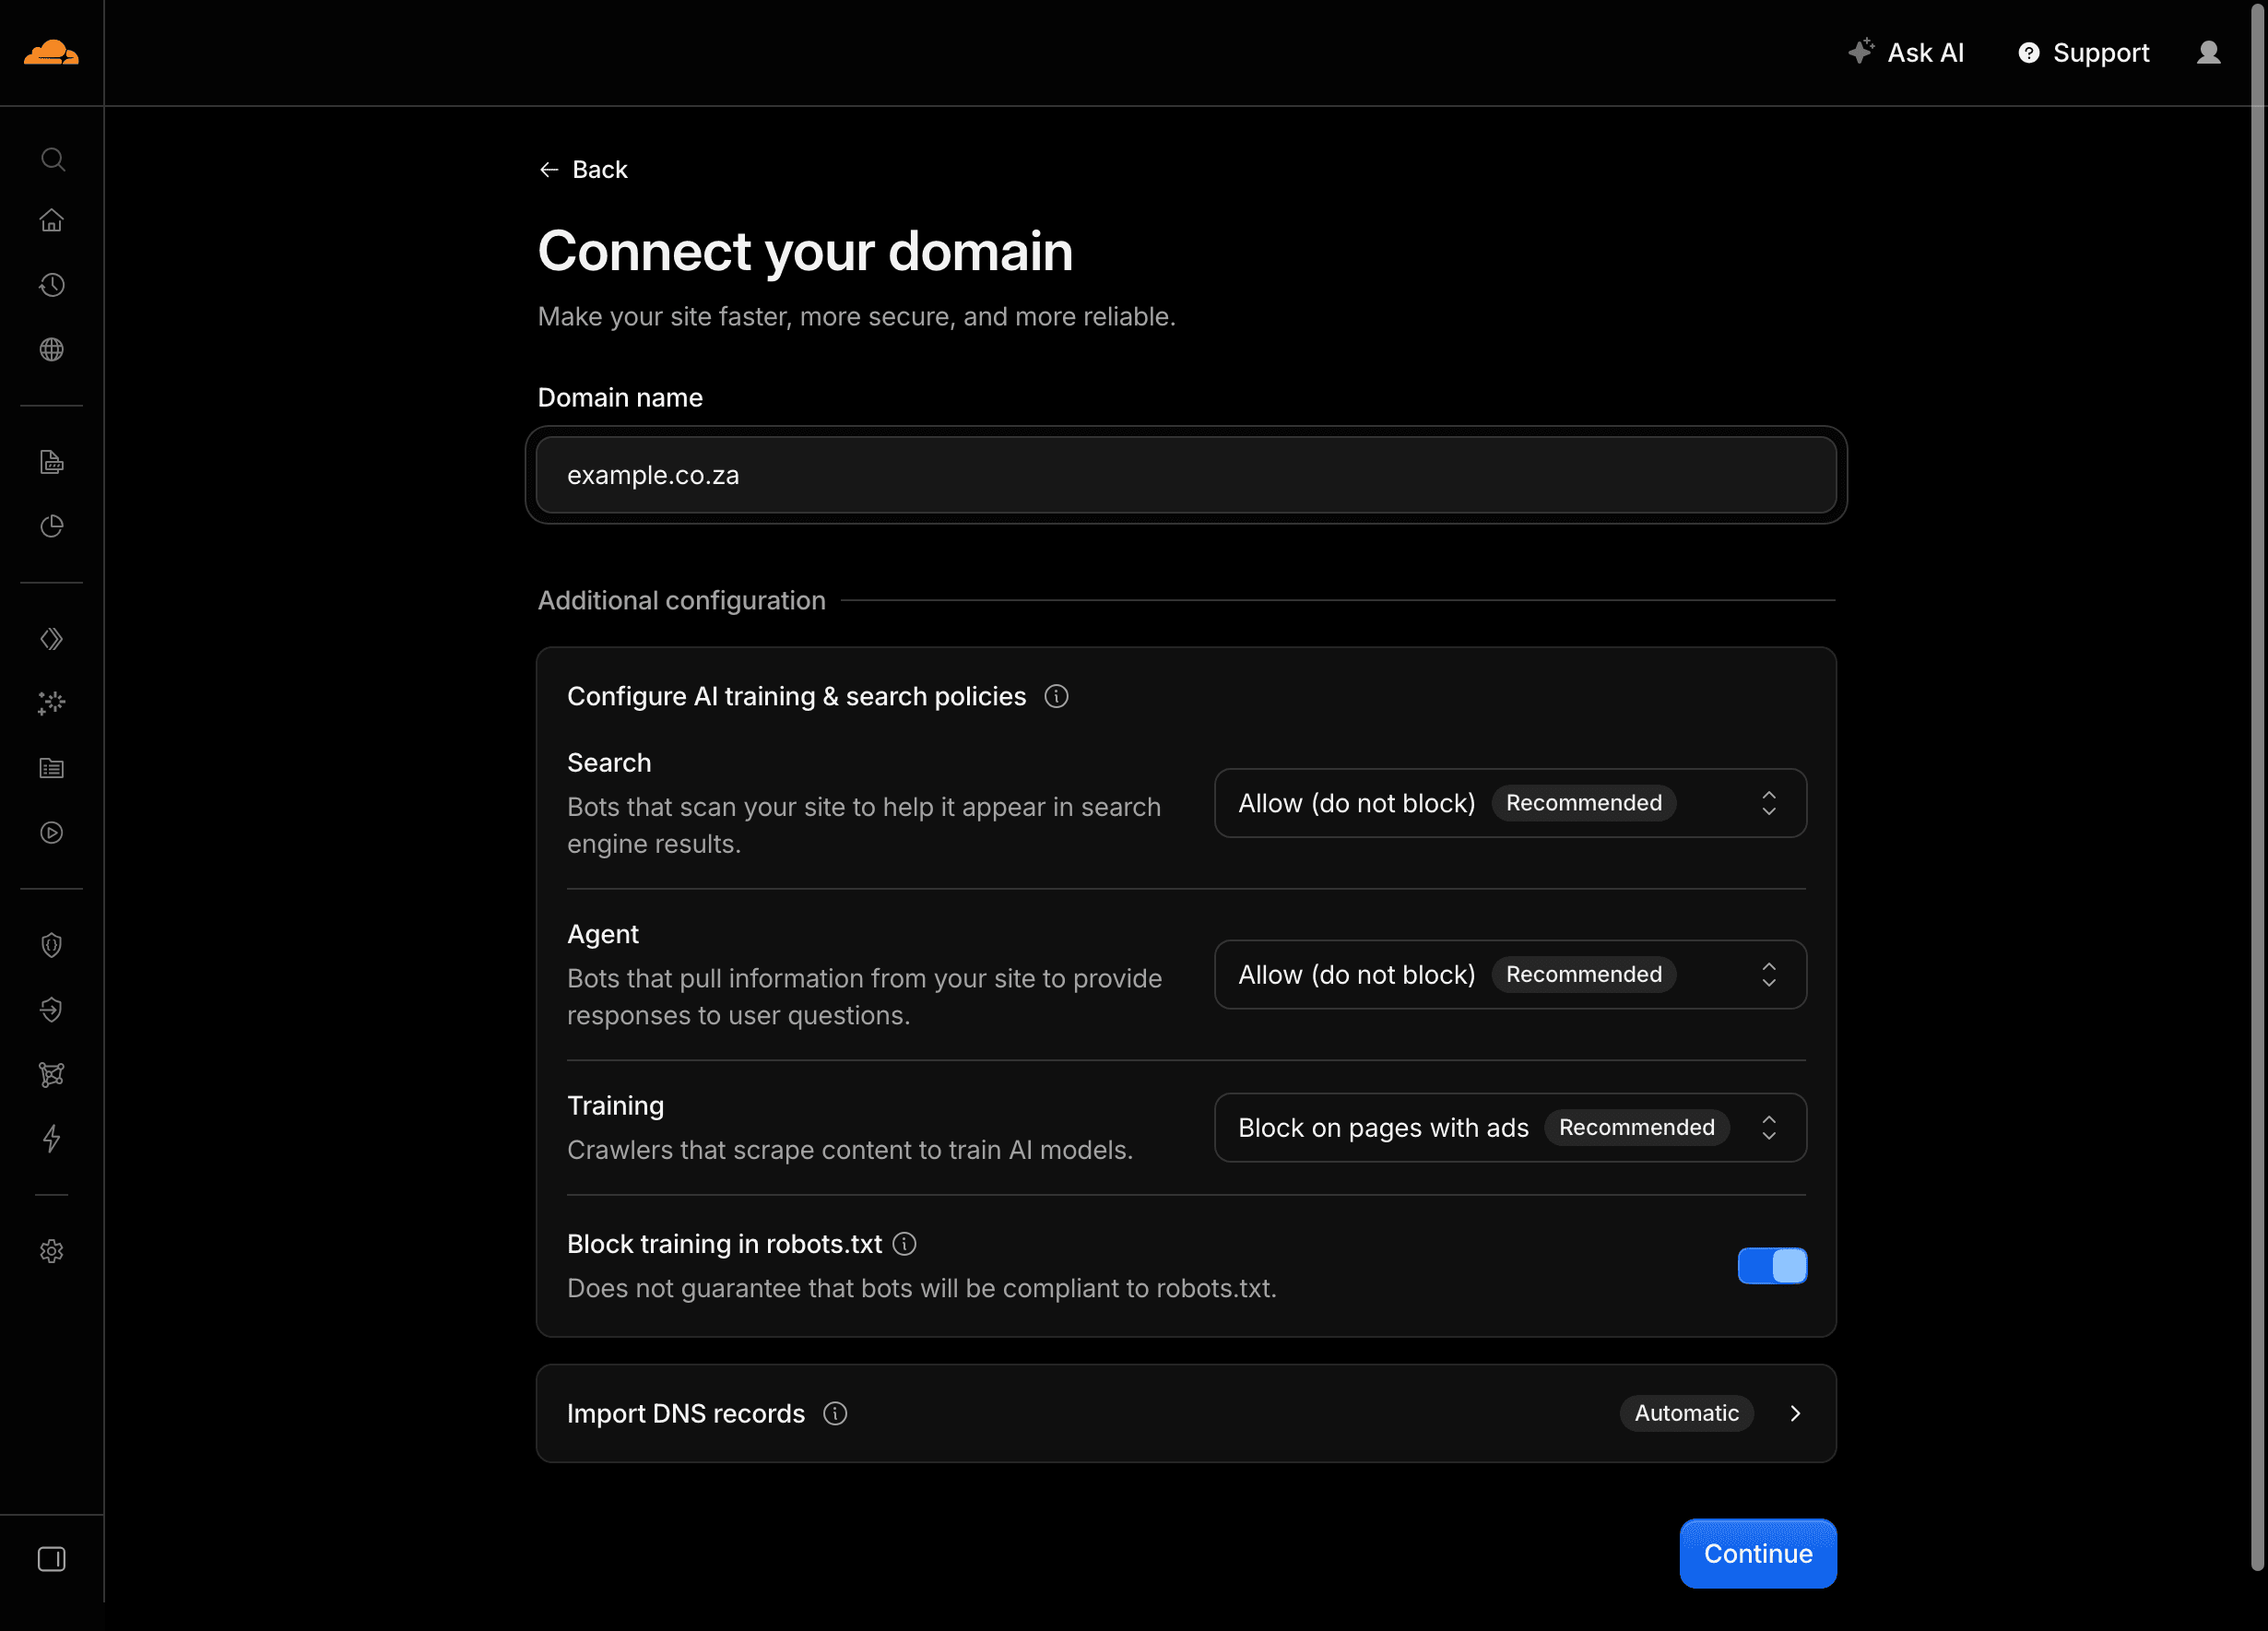Image resolution: width=2268 pixels, height=1631 pixels.
Task: Click the info icon beside Import DNS records
Action: (x=835, y=1413)
